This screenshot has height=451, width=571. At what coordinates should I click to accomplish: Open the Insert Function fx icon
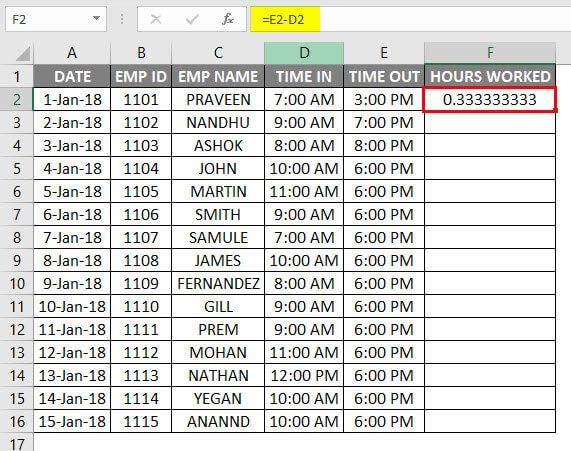[228, 19]
